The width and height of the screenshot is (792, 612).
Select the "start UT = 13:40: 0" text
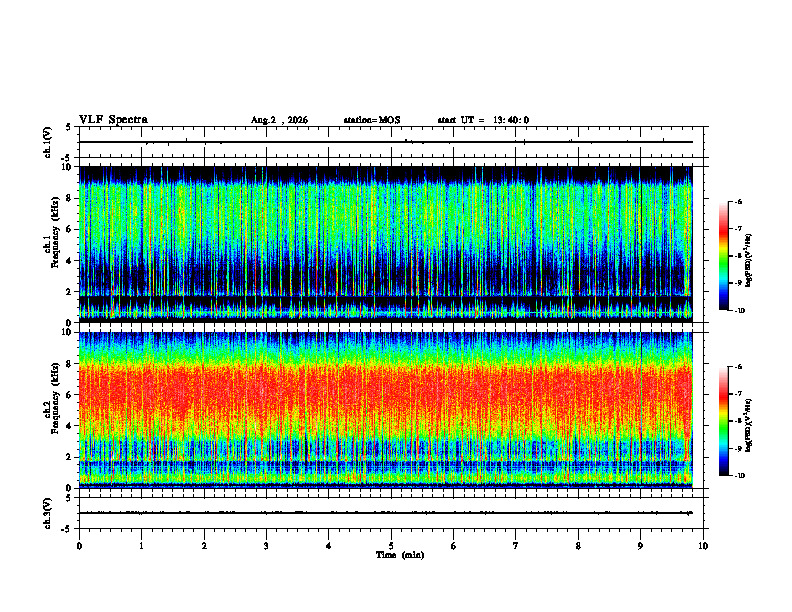(x=483, y=120)
